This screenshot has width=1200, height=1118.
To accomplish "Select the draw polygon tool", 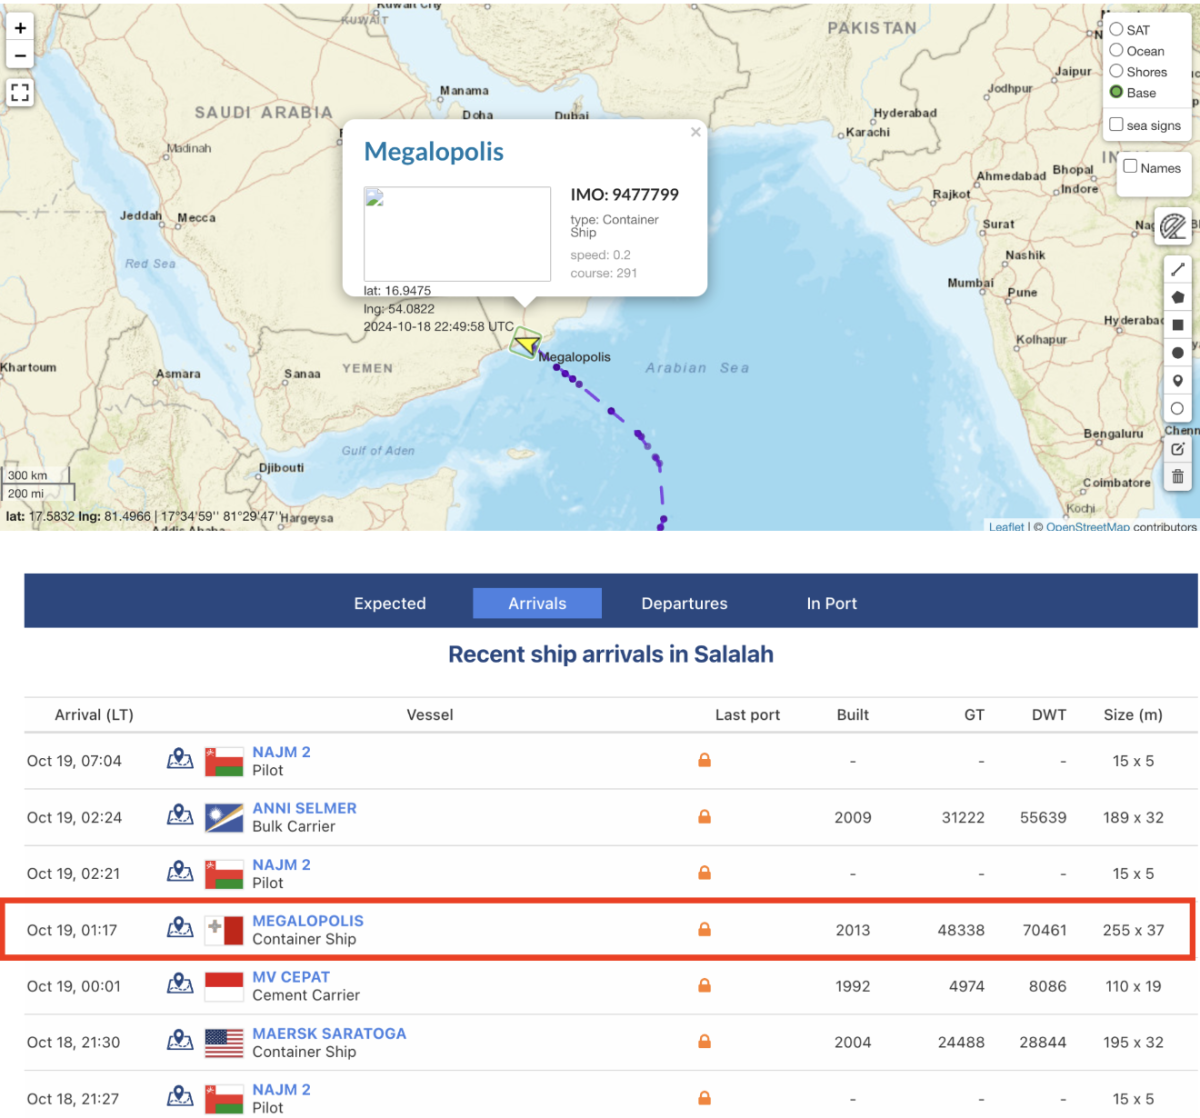I will pyautogui.click(x=1177, y=297).
